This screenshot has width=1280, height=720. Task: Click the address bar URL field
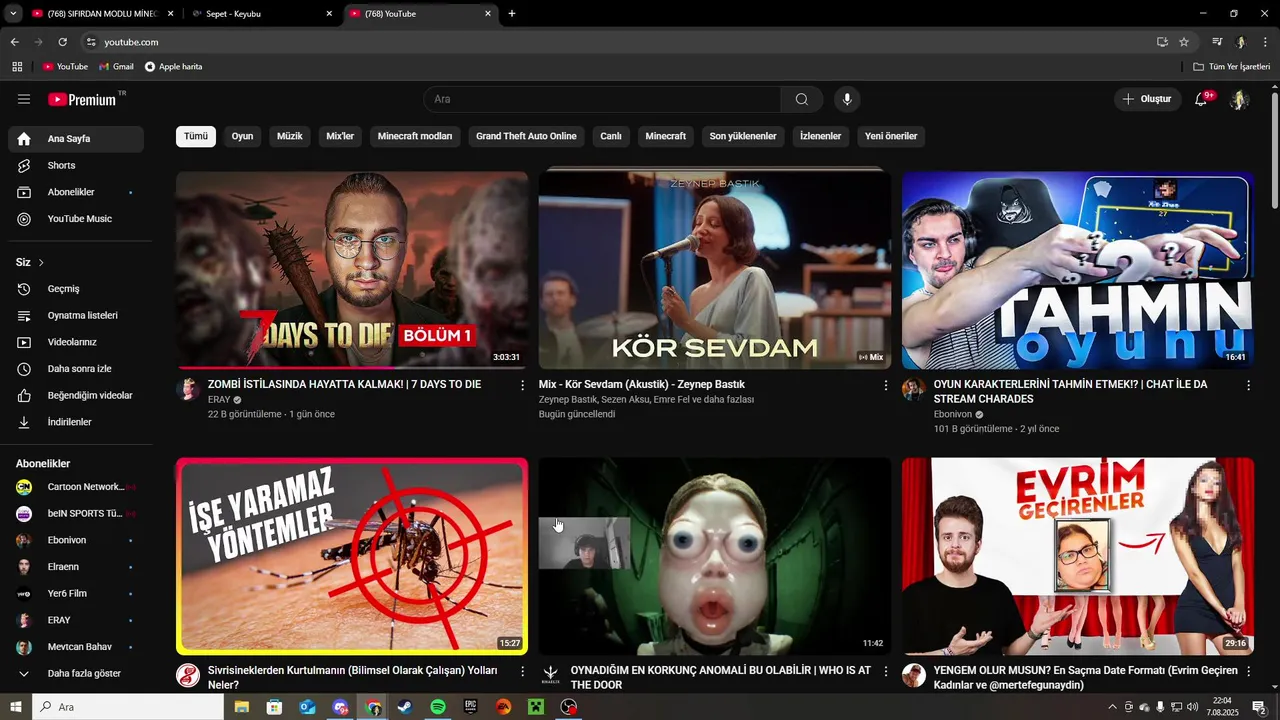[x=620, y=42]
